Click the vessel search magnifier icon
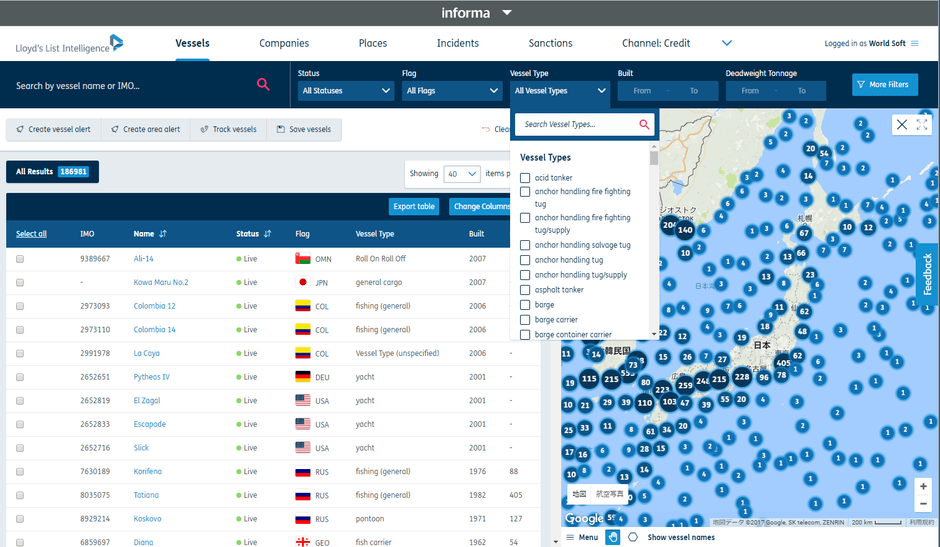 coord(263,85)
